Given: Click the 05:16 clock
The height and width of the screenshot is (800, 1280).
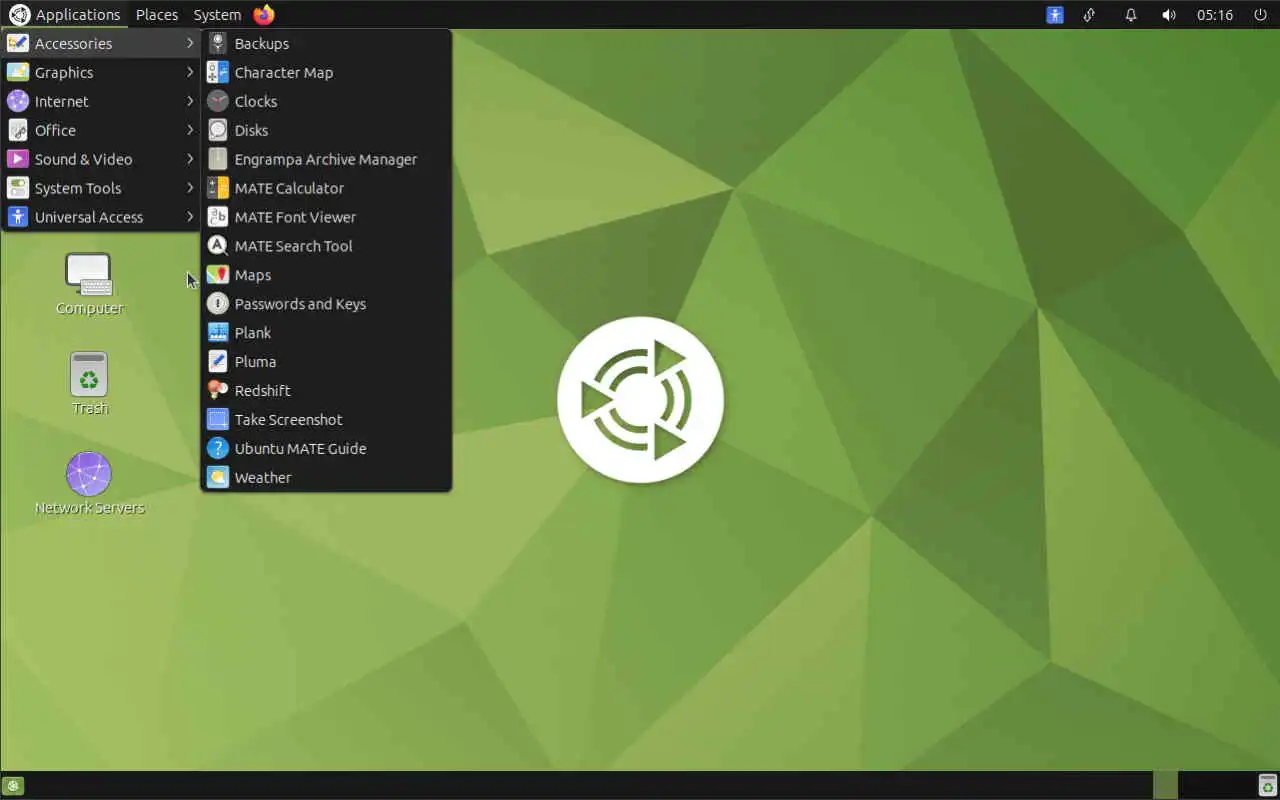Looking at the screenshot, I should (1215, 15).
